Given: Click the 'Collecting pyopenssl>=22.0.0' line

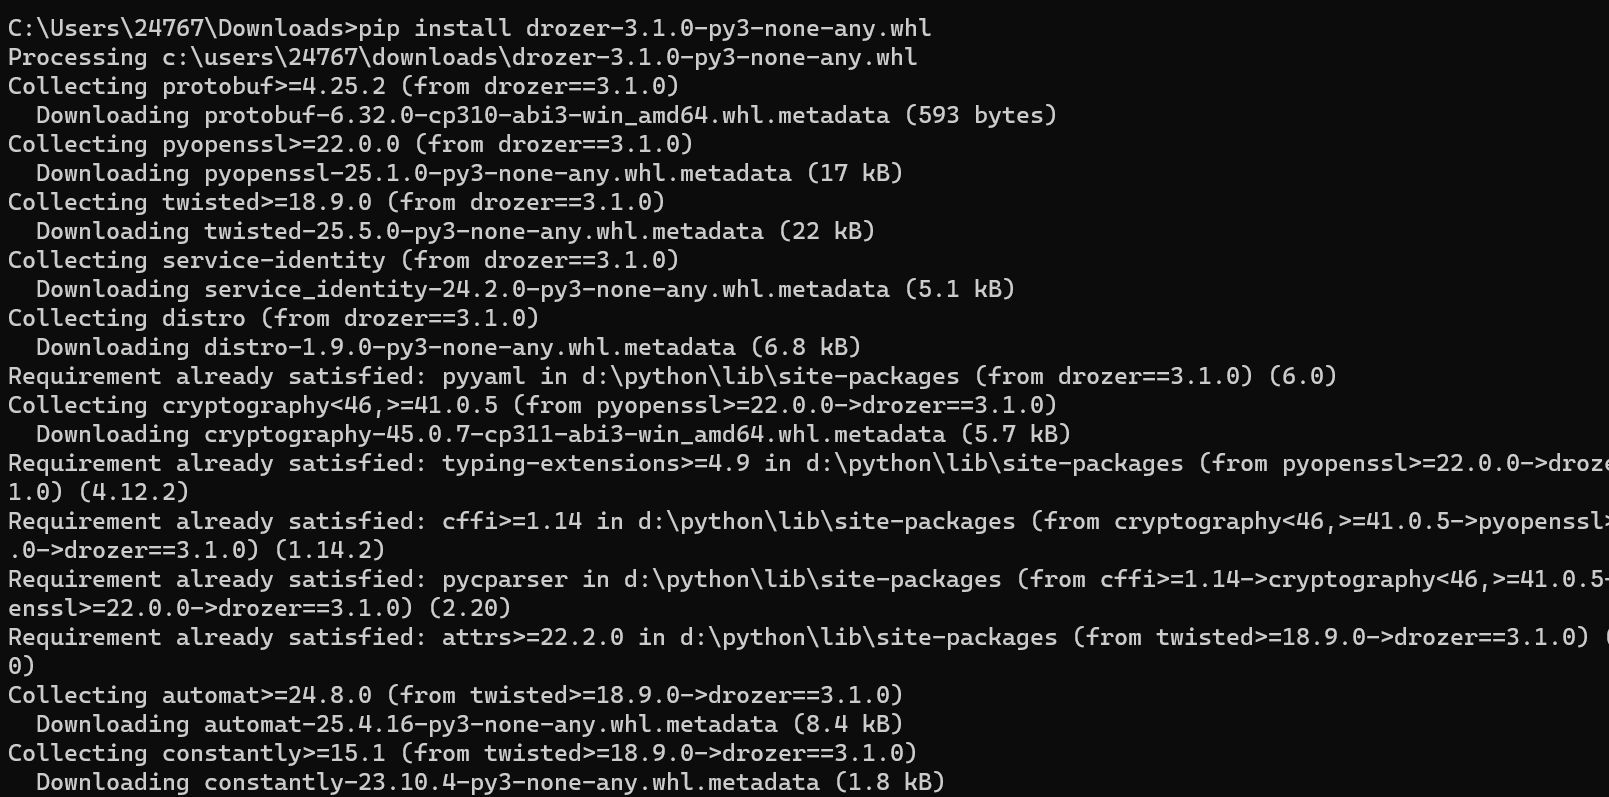Looking at the screenshot, I should (350, 144).
